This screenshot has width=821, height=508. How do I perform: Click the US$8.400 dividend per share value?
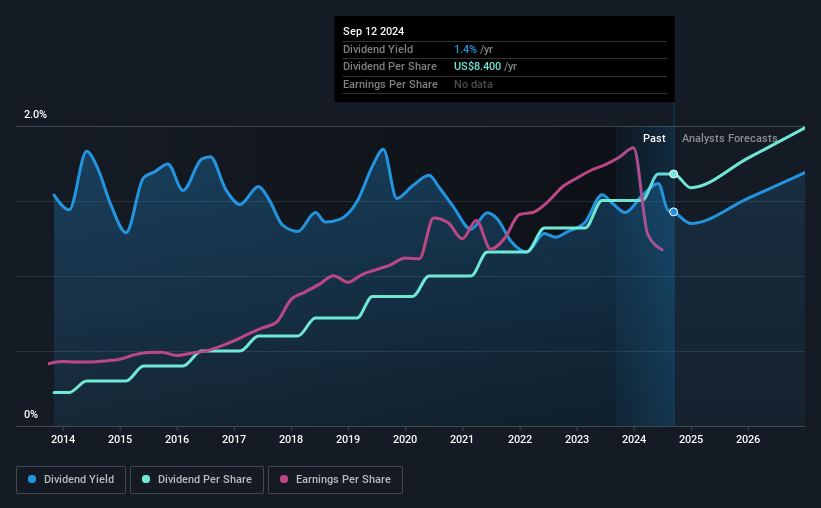[x=478, y=67]
